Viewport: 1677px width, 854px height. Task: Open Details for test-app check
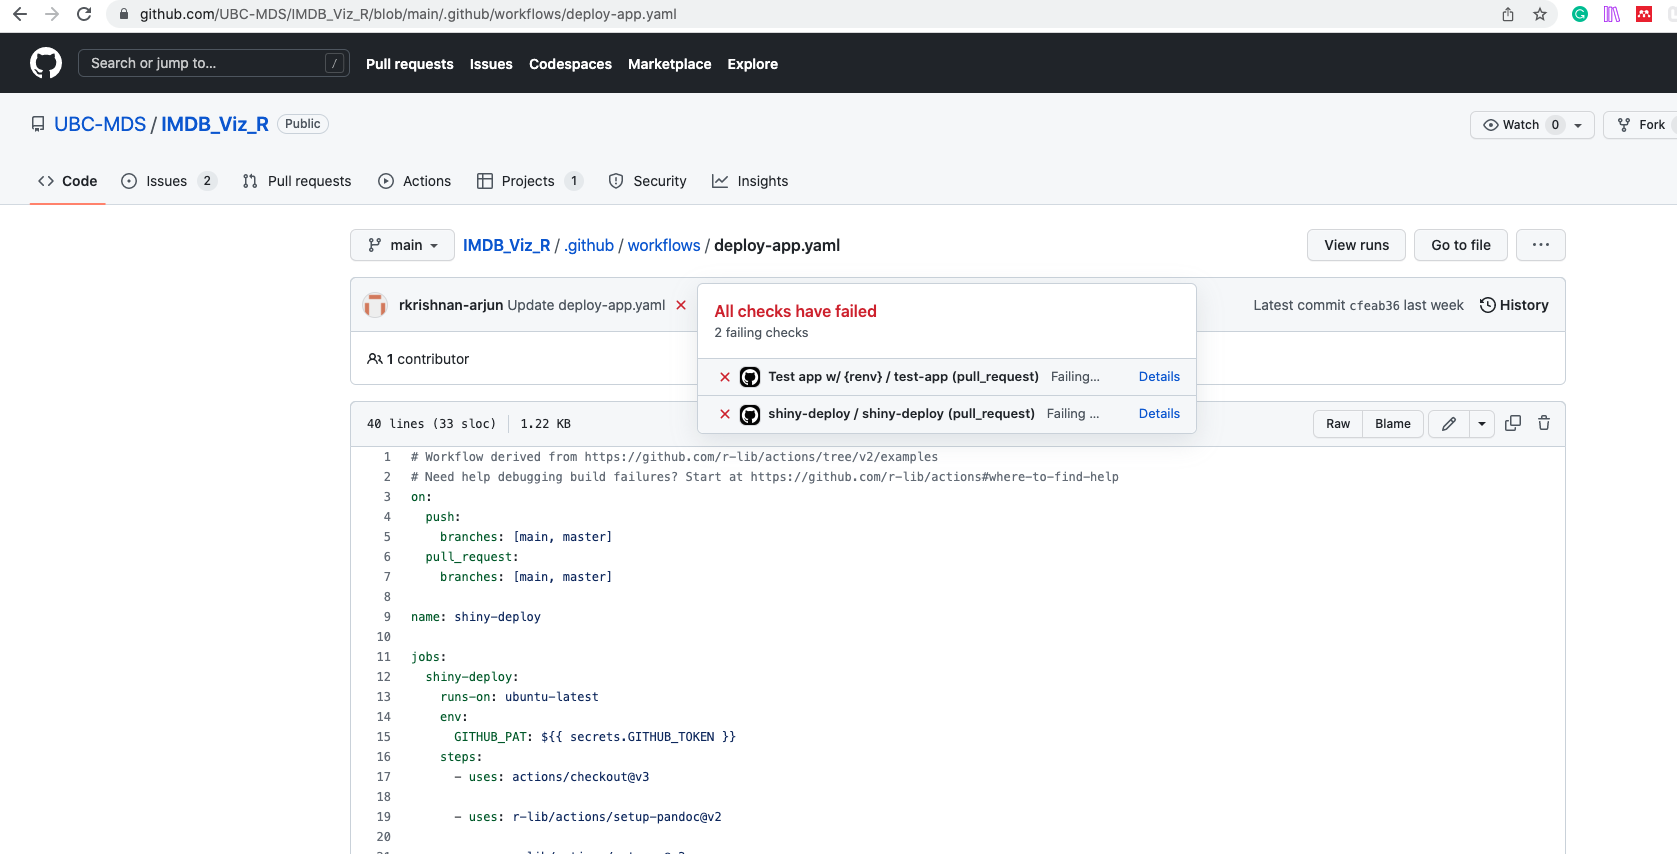pos(1159,377)
